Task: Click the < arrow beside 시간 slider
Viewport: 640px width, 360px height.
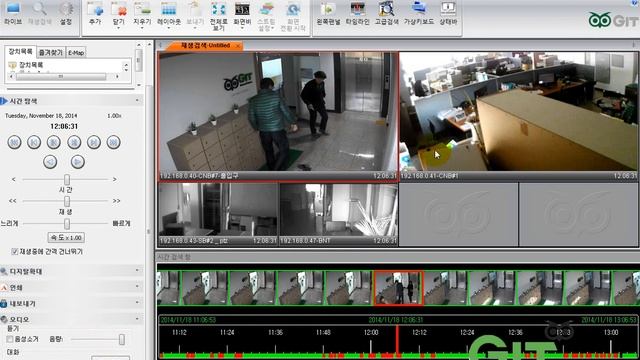Action: pyautogui.click(x=14, y=179)
